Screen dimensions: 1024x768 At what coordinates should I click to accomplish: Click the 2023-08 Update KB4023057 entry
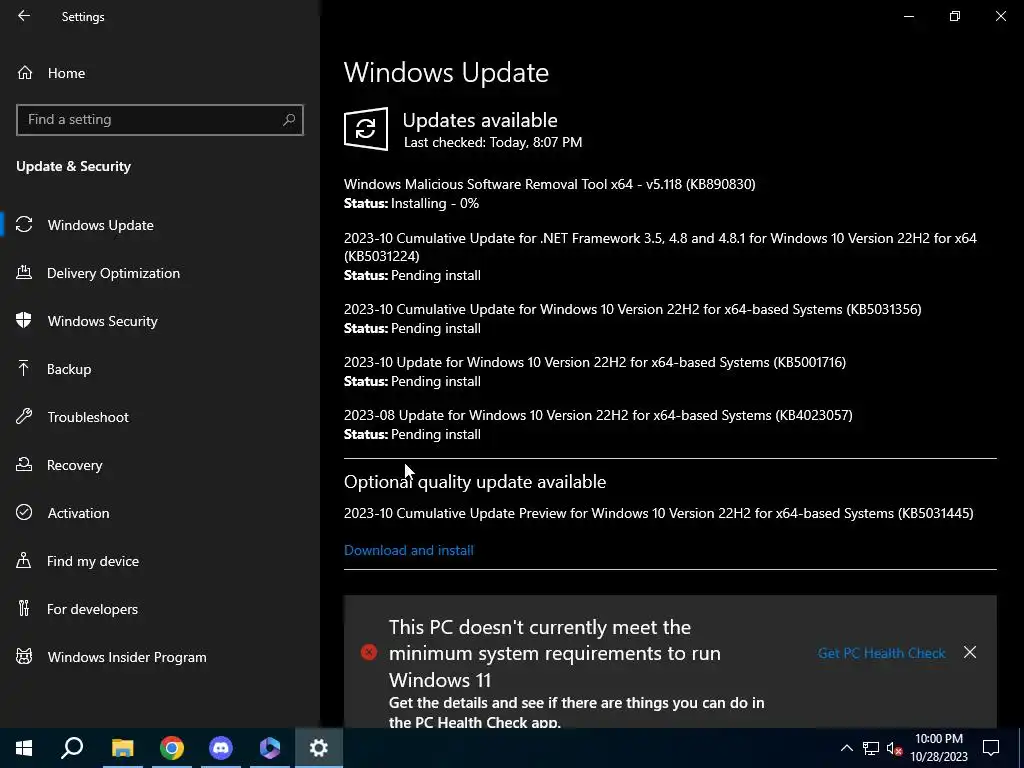[x=598, y=415]
